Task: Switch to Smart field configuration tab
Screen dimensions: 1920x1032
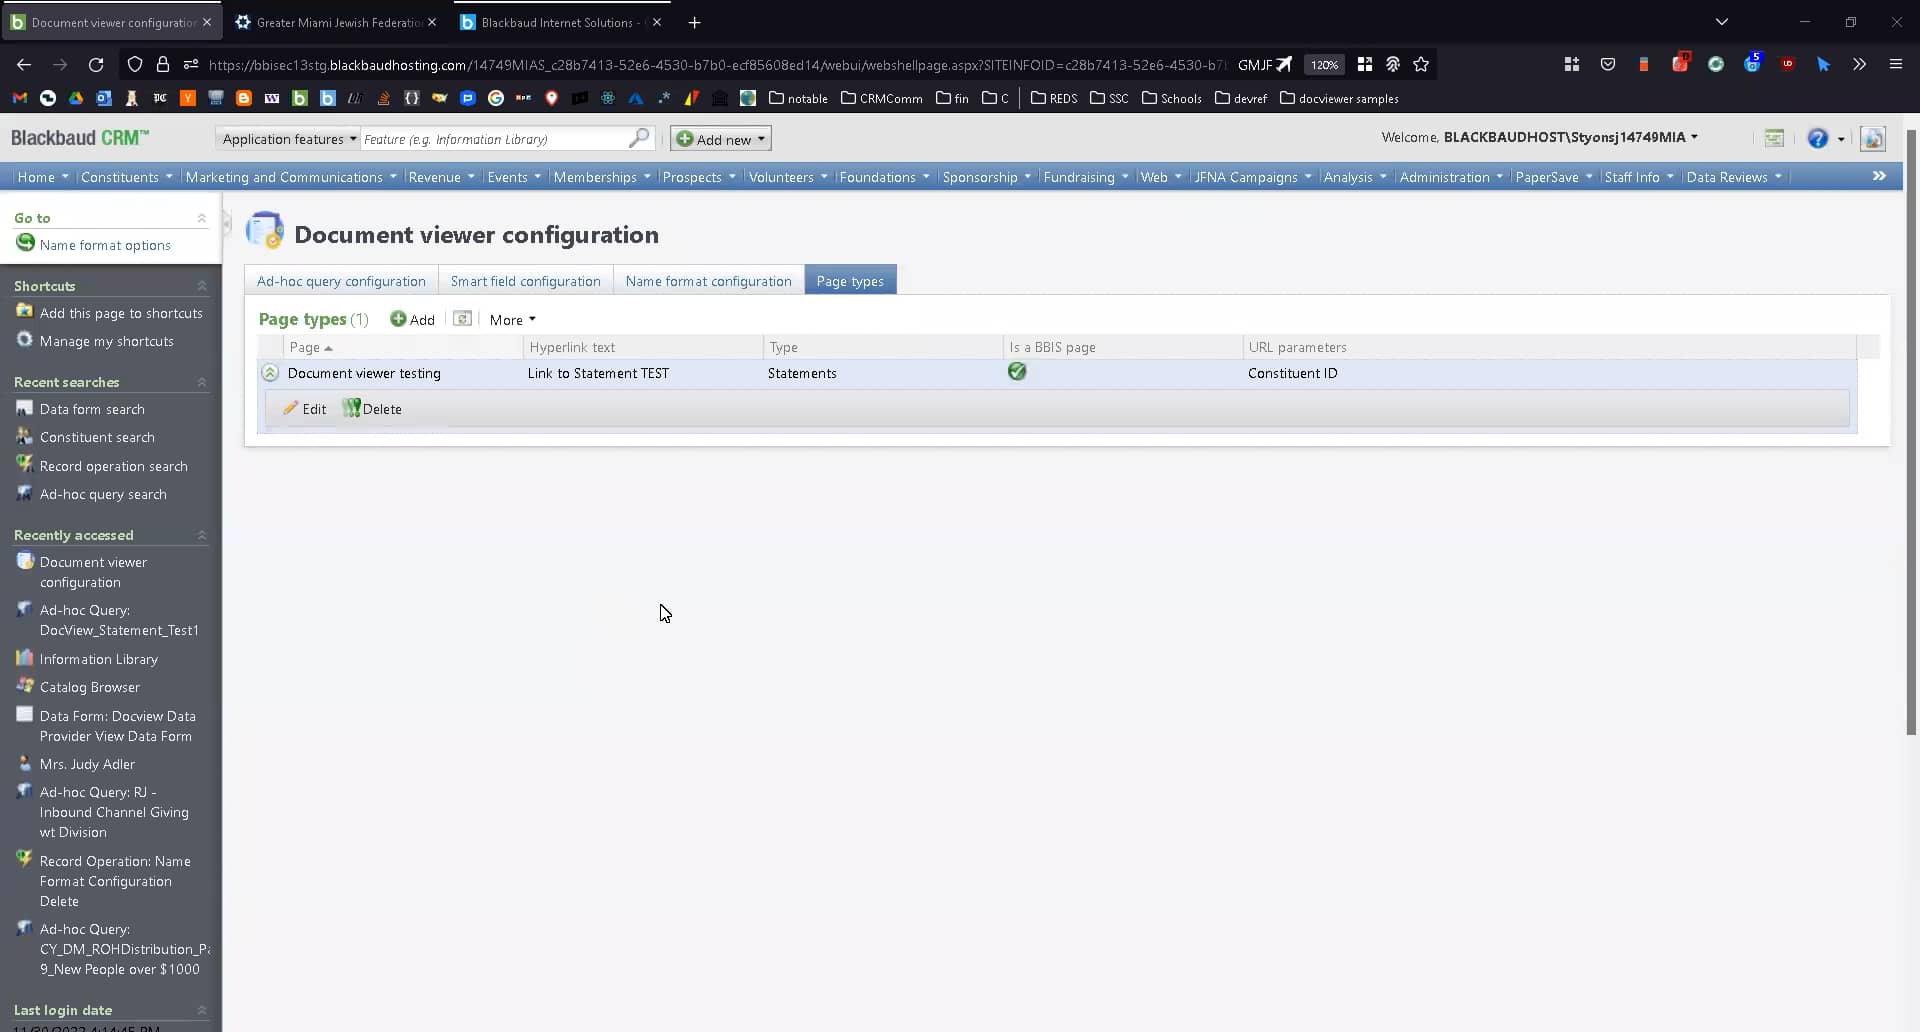Action: point(525,281)
